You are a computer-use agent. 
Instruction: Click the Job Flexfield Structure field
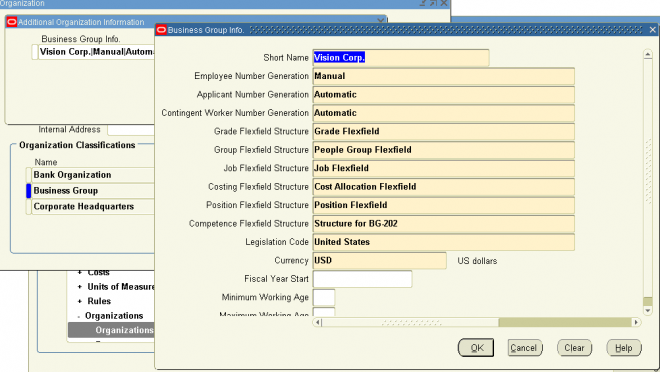tap(444, 168)
